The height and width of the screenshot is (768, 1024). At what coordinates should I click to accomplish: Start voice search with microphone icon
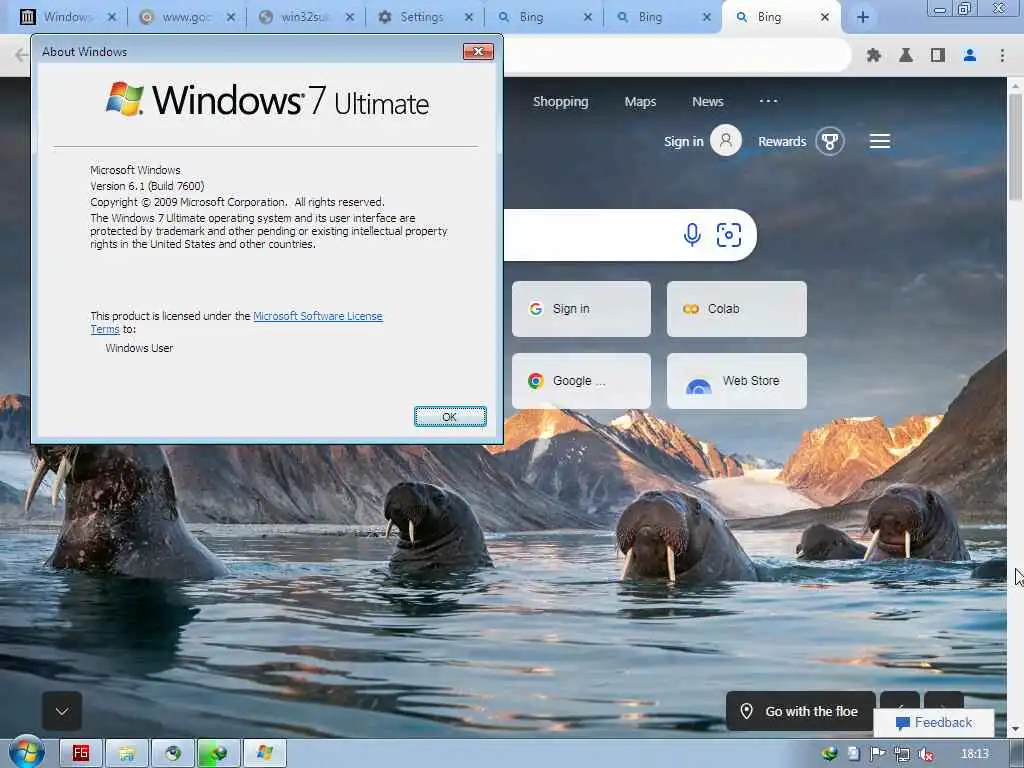pyautogui.click(x=692, y=234)
